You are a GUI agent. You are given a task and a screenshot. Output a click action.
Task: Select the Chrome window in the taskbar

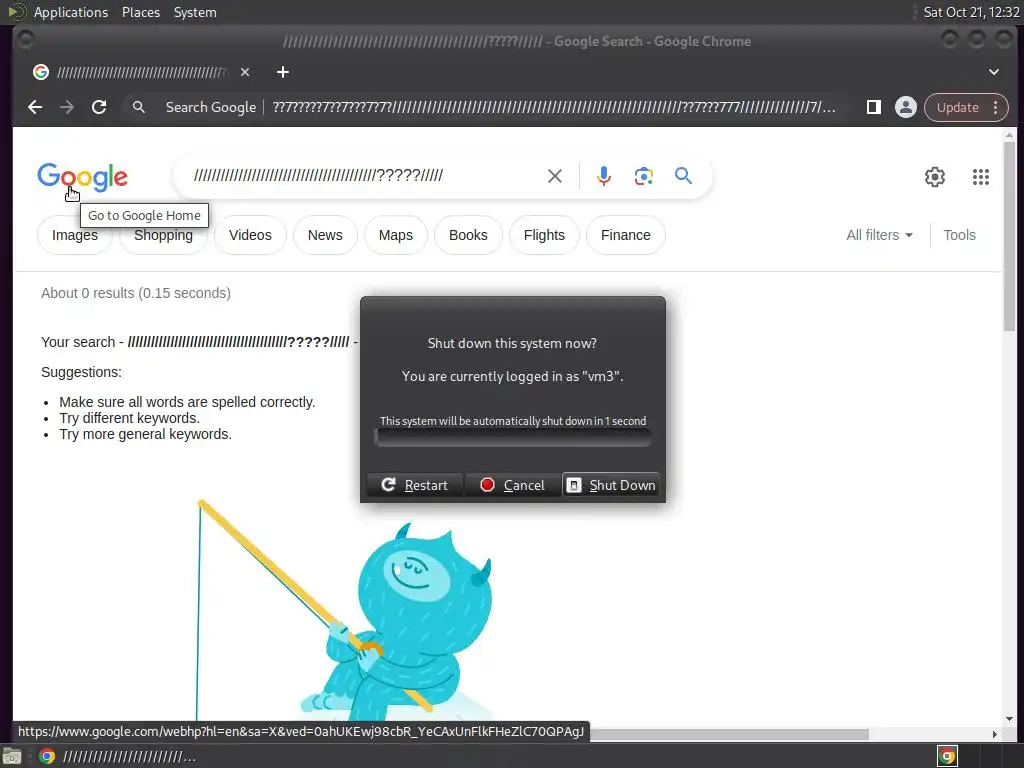pos(118,757)
